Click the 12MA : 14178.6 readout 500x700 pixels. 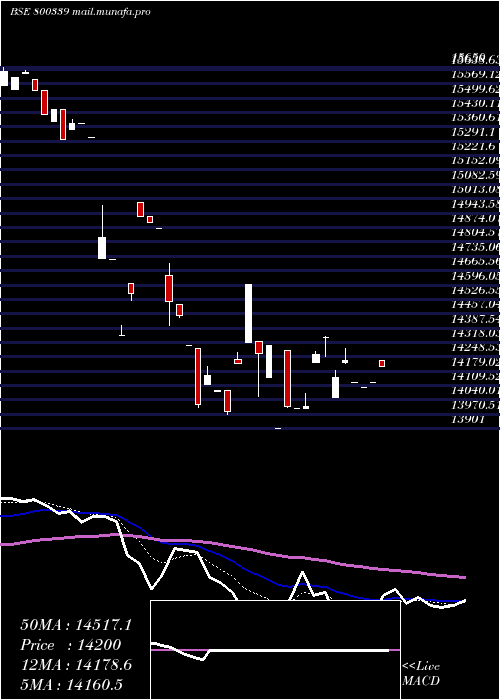point(76,665)
